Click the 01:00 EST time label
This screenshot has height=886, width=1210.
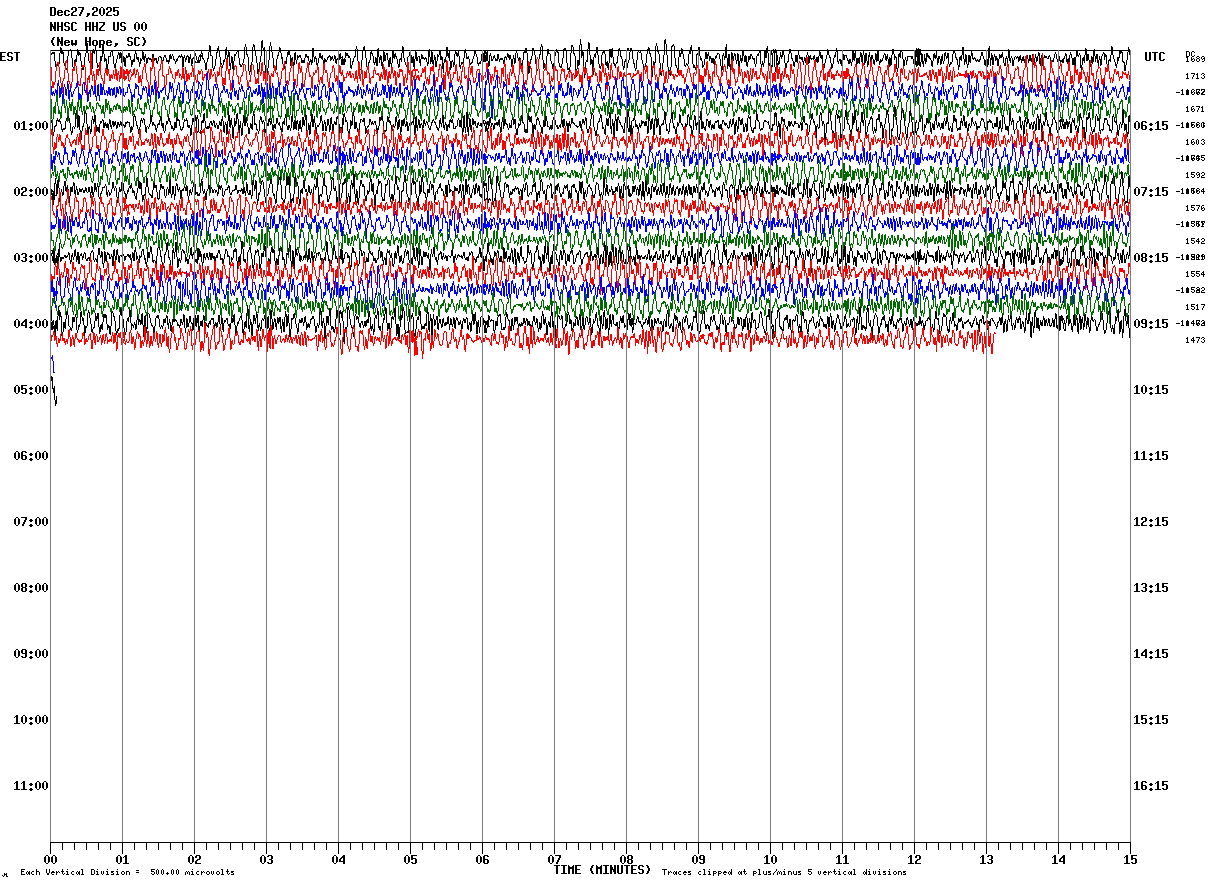(31, 126)
